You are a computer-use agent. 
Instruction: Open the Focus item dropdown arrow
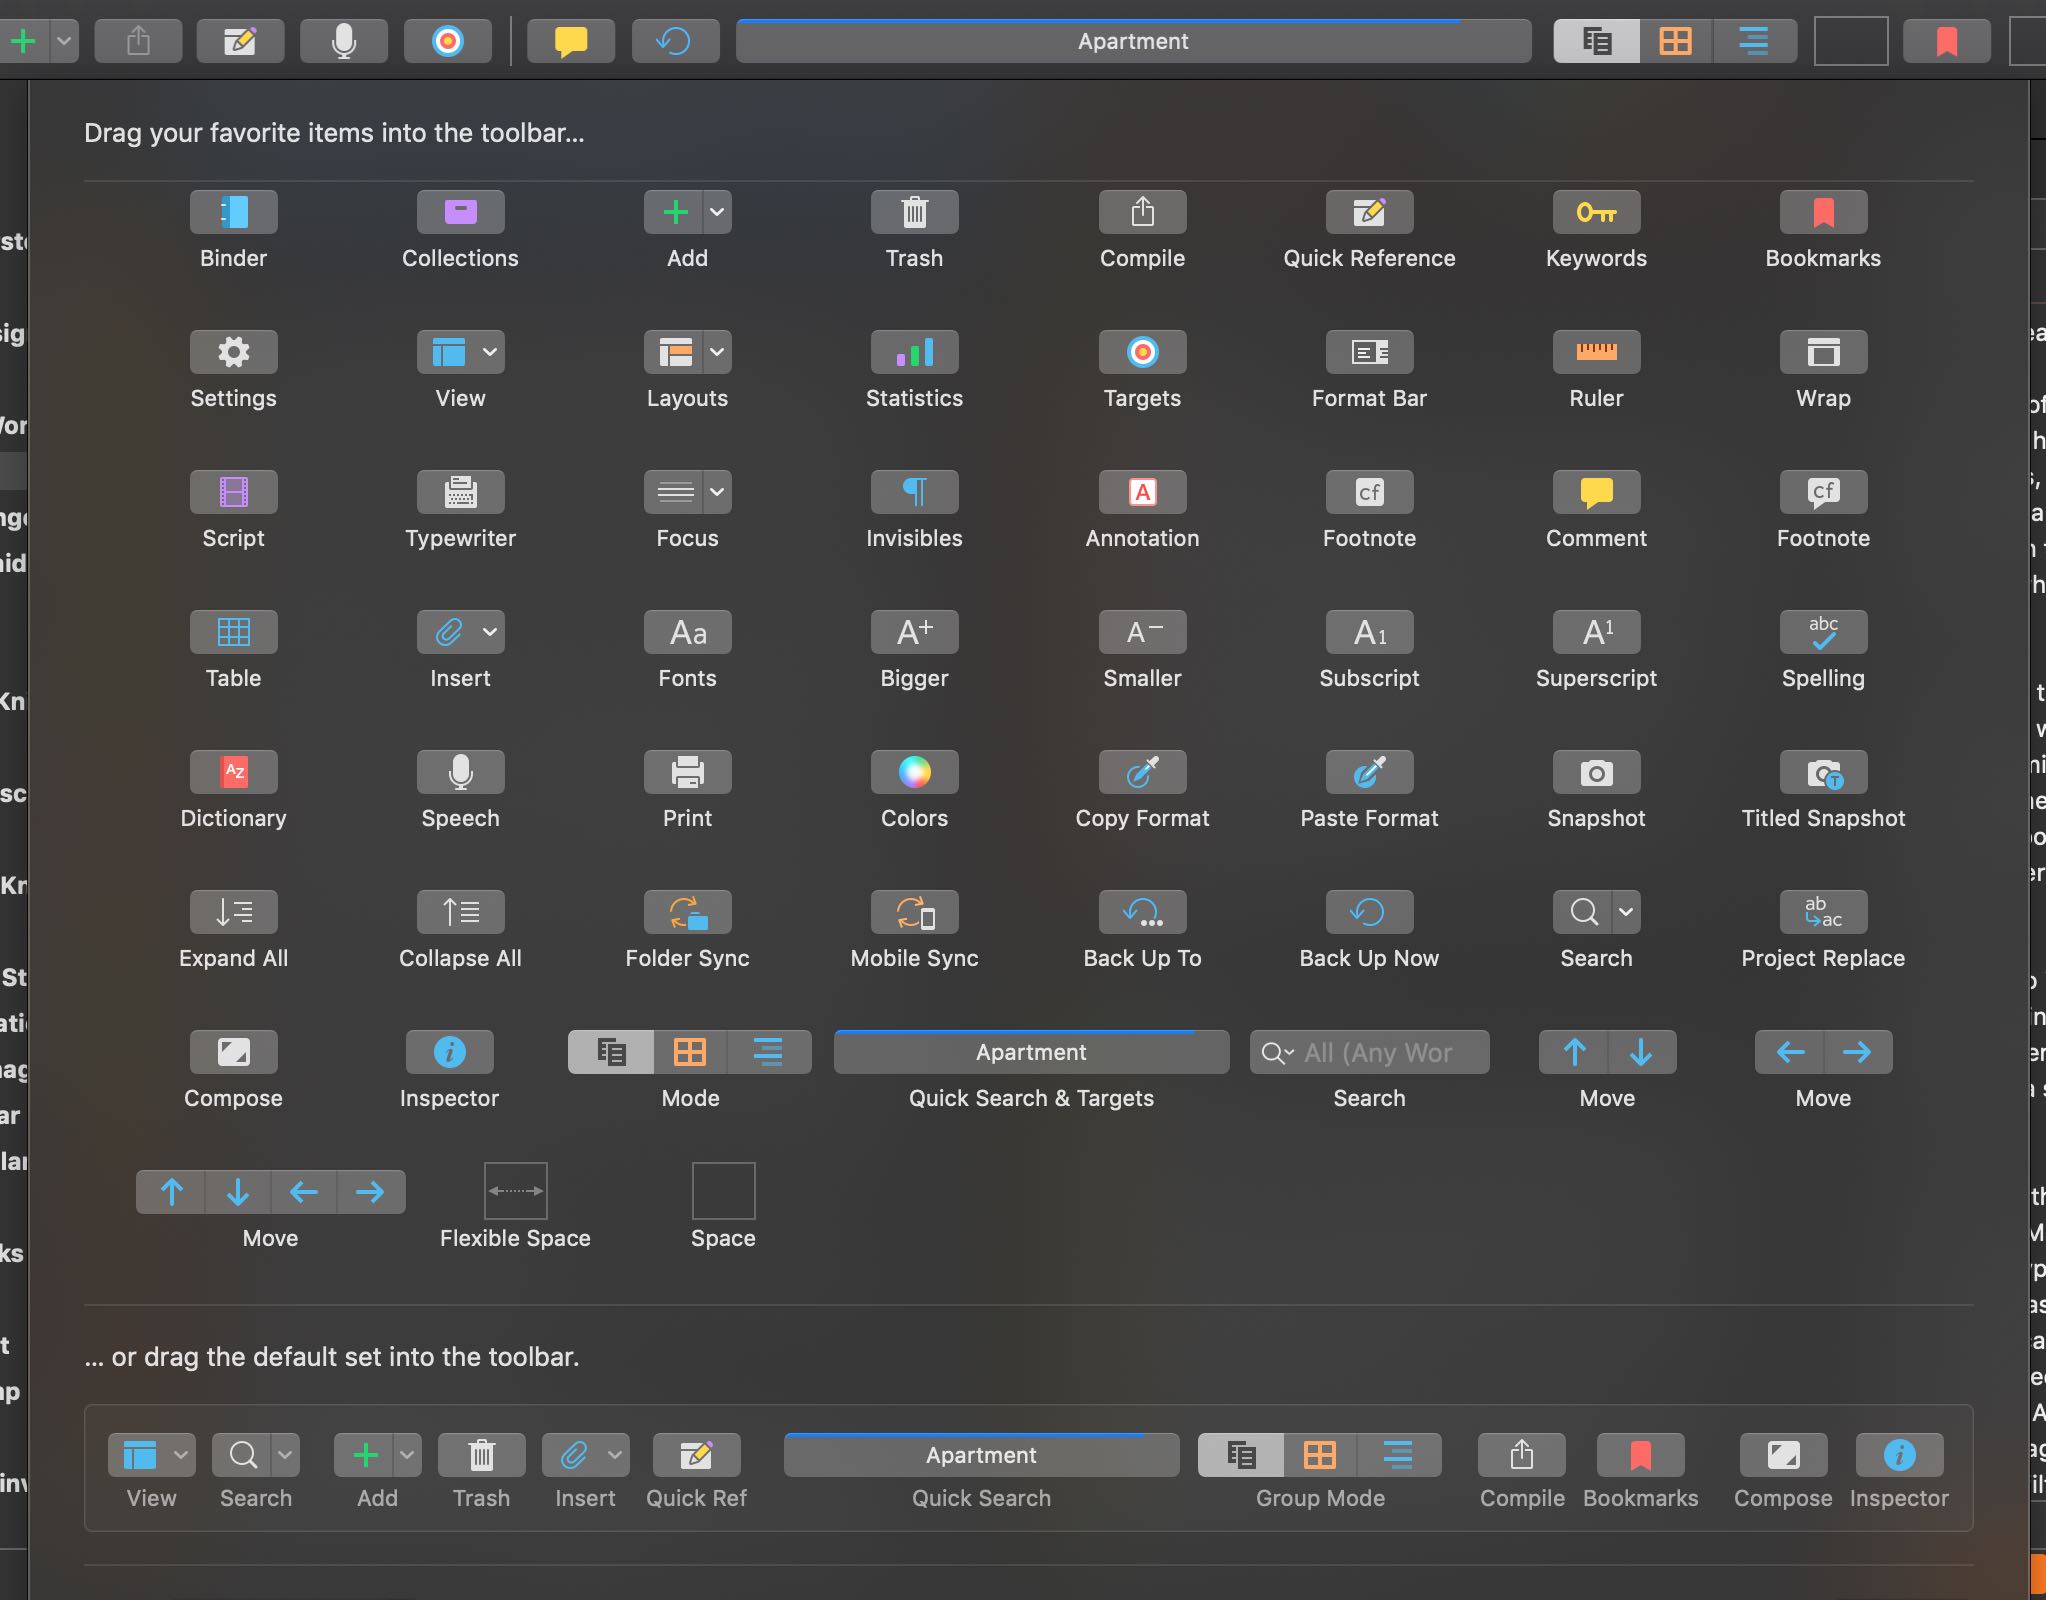coord(717,492)
